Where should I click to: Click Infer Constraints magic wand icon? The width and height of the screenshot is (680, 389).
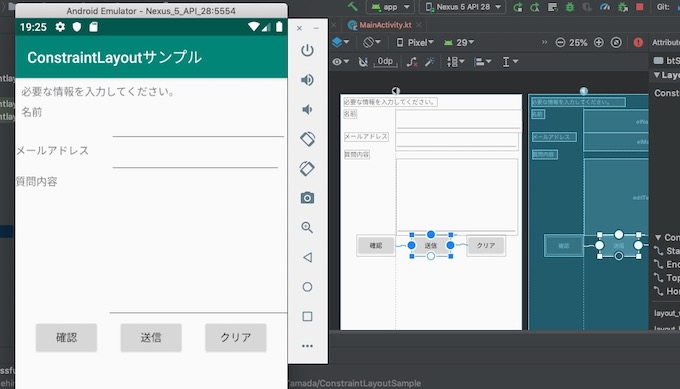tap(430, 62)
